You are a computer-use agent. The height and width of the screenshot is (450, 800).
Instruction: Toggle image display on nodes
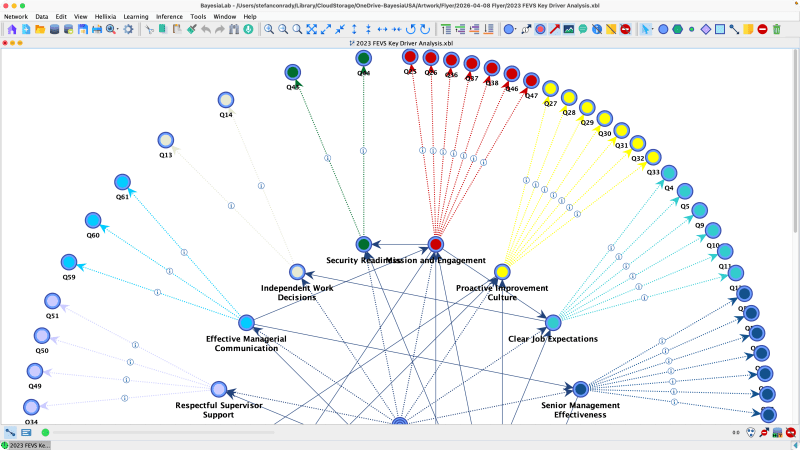(569, 30)
